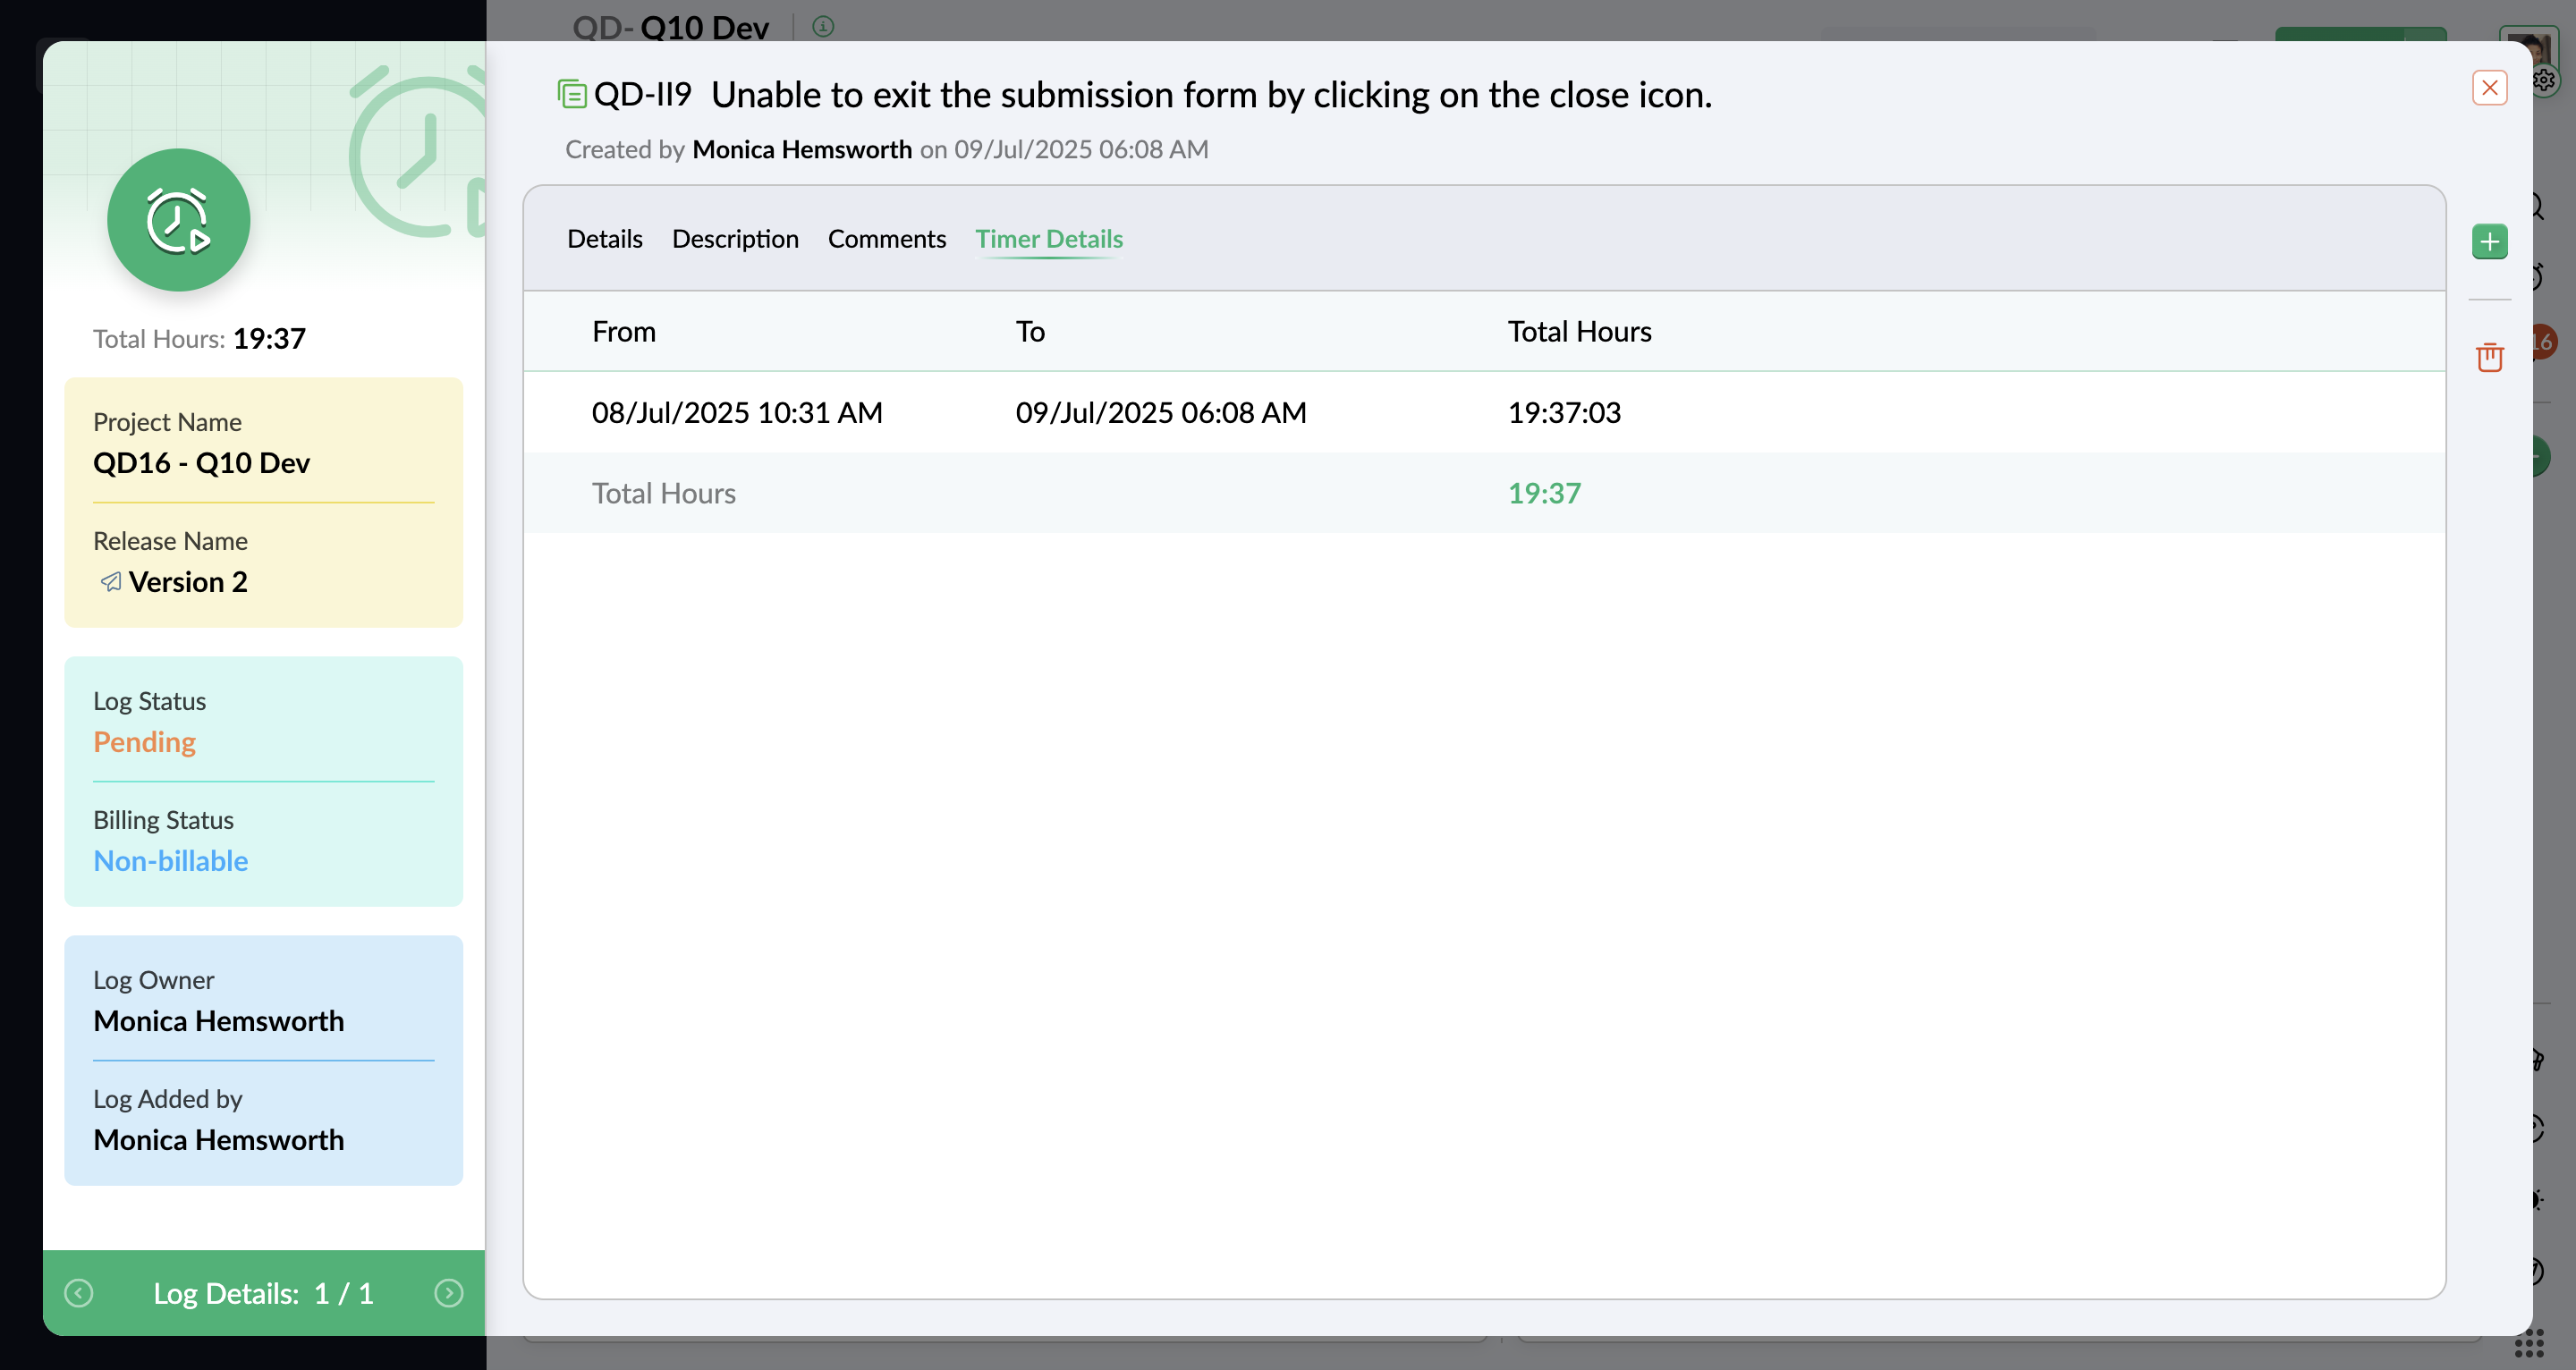Click the info icon beside Q10 Dev
Screen dimensions: 2576x1370
click(823, 26)
